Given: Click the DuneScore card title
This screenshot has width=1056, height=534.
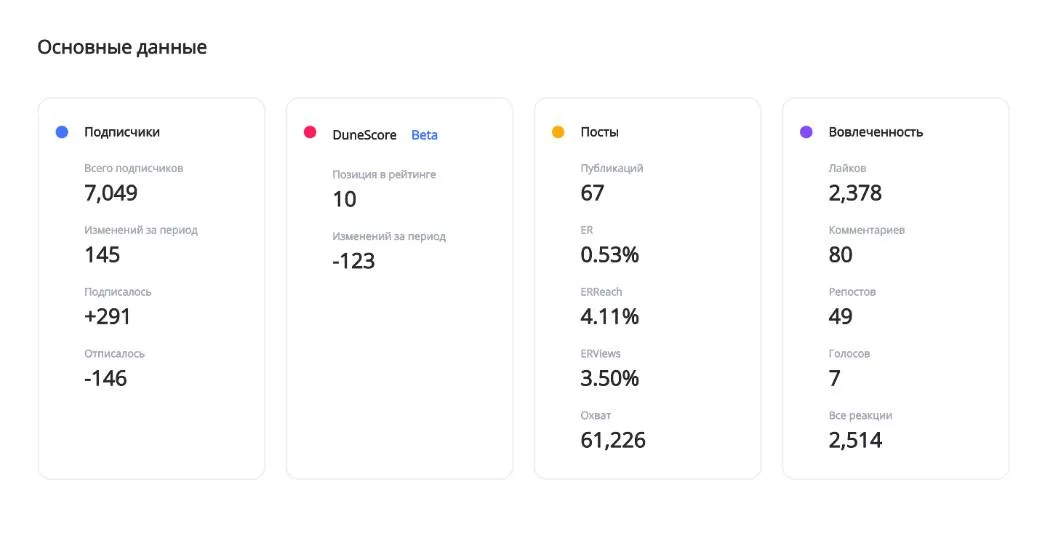Looking at the screenshot, I should pyautogui.click(x=364, y=135).
